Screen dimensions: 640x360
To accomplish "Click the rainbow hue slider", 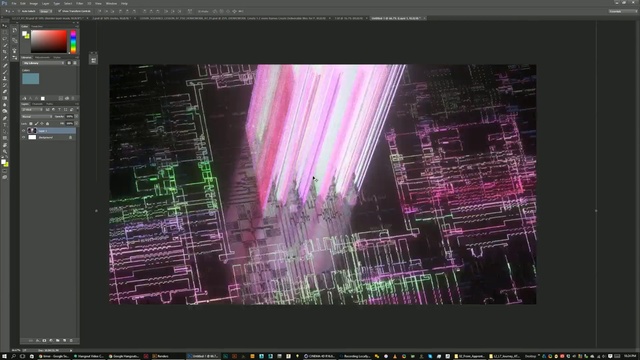I will coord(73,42).
